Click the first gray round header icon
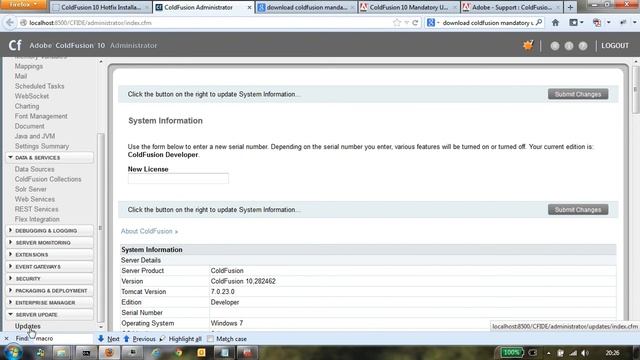640x360 pixels. (x=555, y=46)
